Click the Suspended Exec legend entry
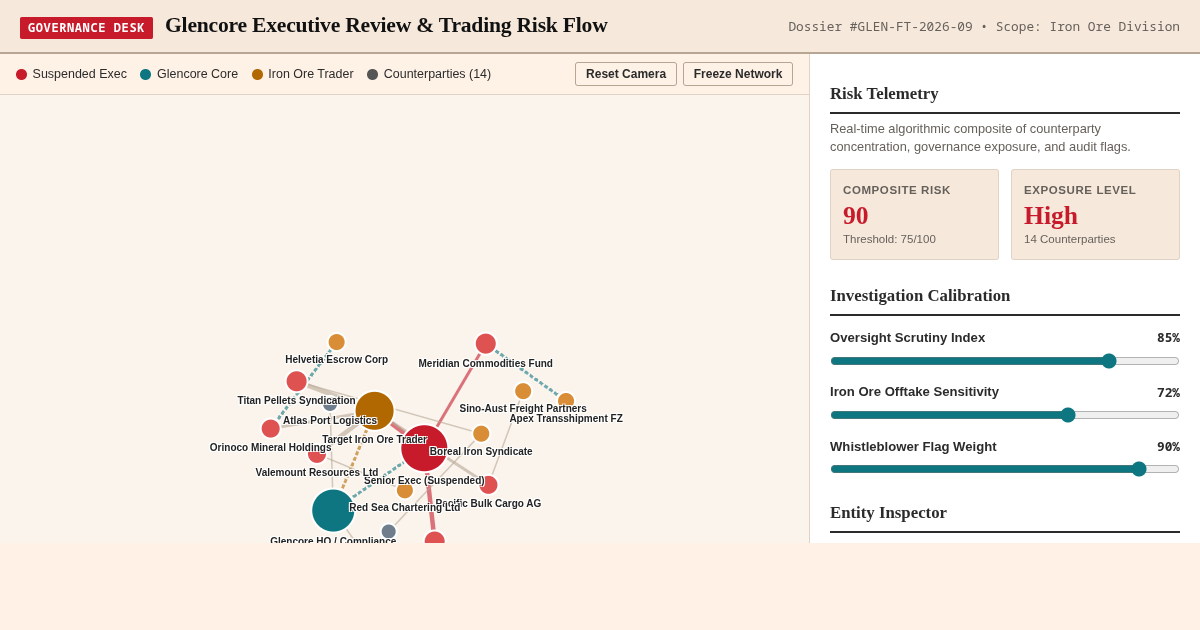The height and width of the screenshot is (630, 1200). [72, 74]
